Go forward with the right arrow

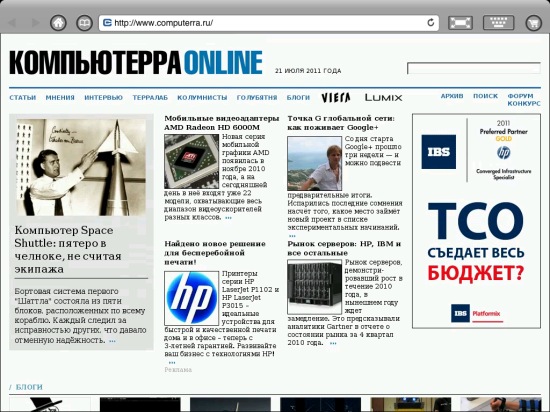tap(35, 23)
